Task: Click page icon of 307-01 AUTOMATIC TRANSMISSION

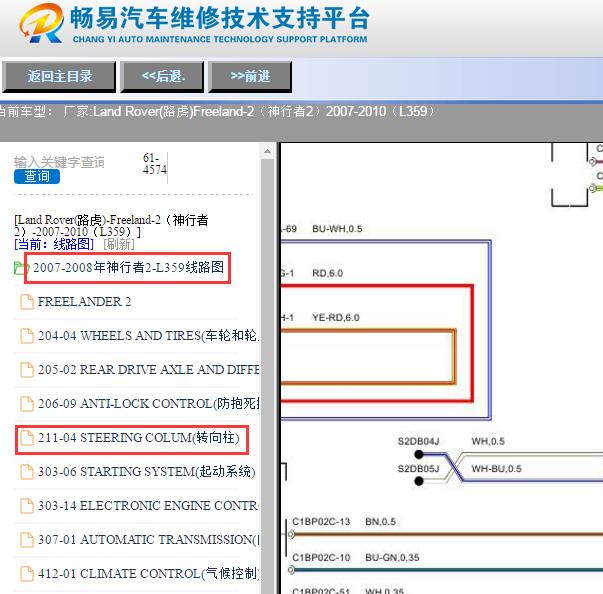Action: click(x=27, y=539)
